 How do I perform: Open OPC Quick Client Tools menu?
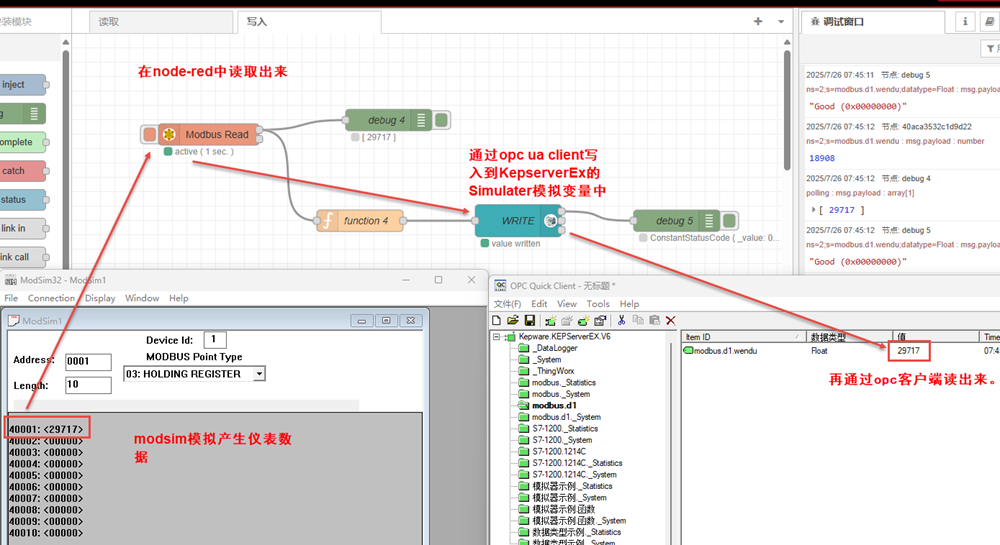click(598, 304)
